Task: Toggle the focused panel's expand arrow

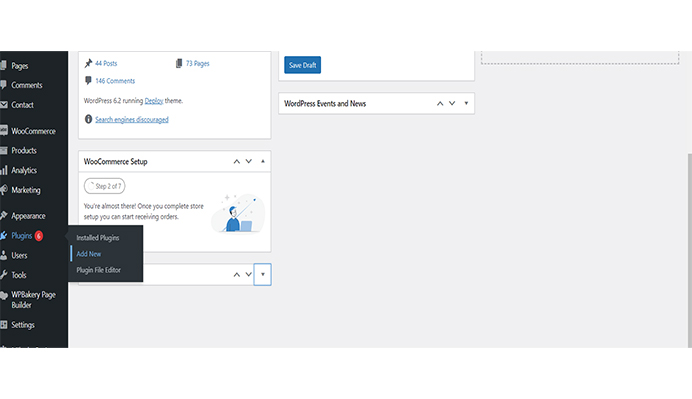Action: click(x=263, y=275)
